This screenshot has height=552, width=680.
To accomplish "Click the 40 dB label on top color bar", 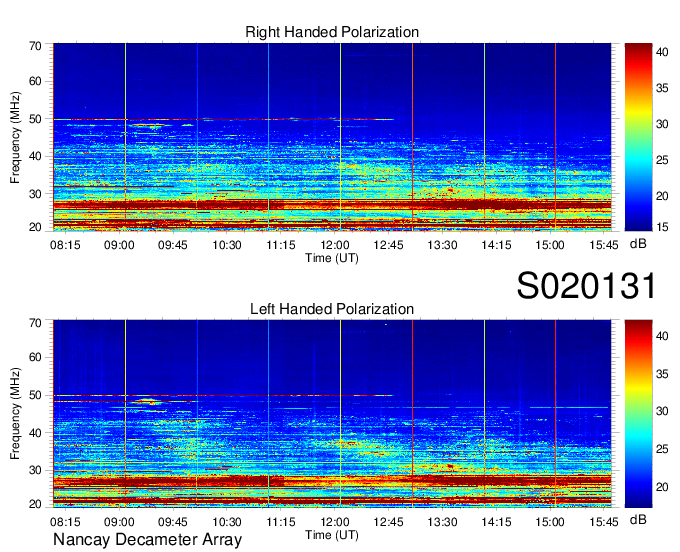I will point(662,52).
